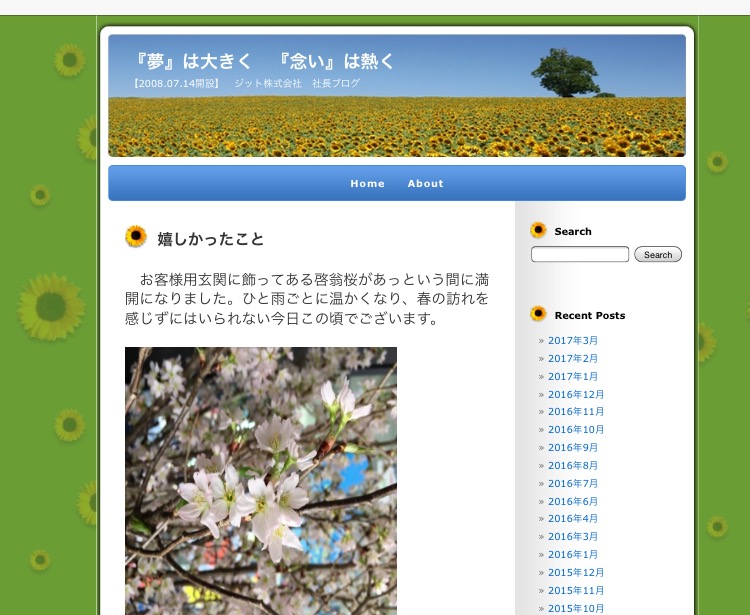Click the subtitle ジット株式会社 社長ブログ
This screenshot has width=750, height=615.
click(x=297, y=83)
